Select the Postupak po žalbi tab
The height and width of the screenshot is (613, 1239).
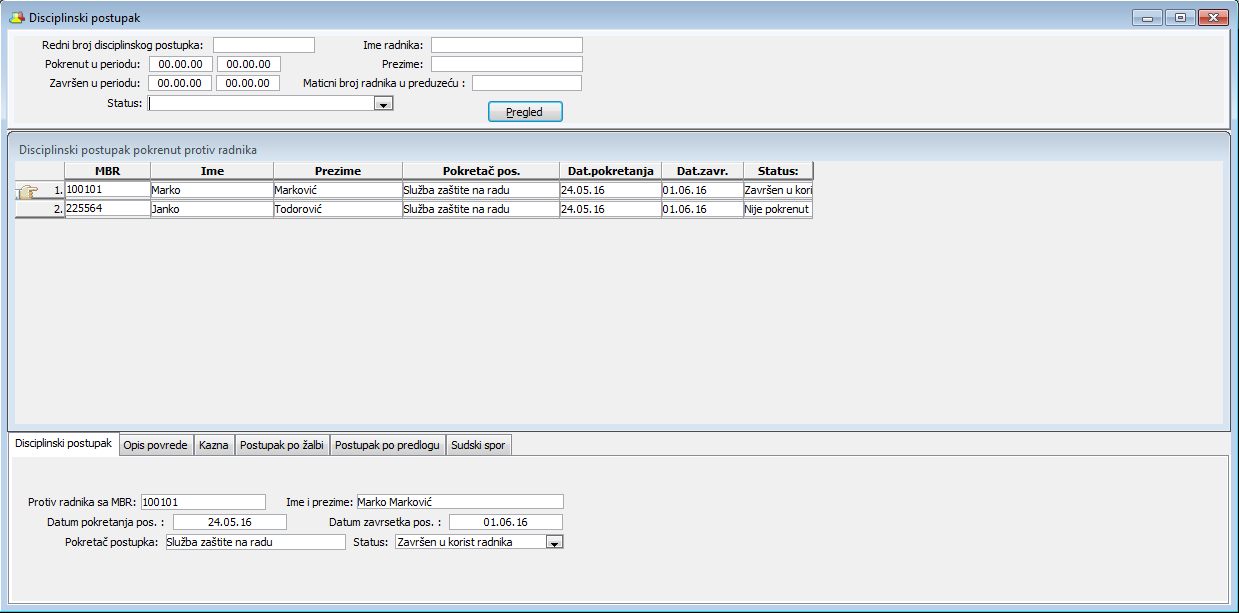[x=282, y=446]
